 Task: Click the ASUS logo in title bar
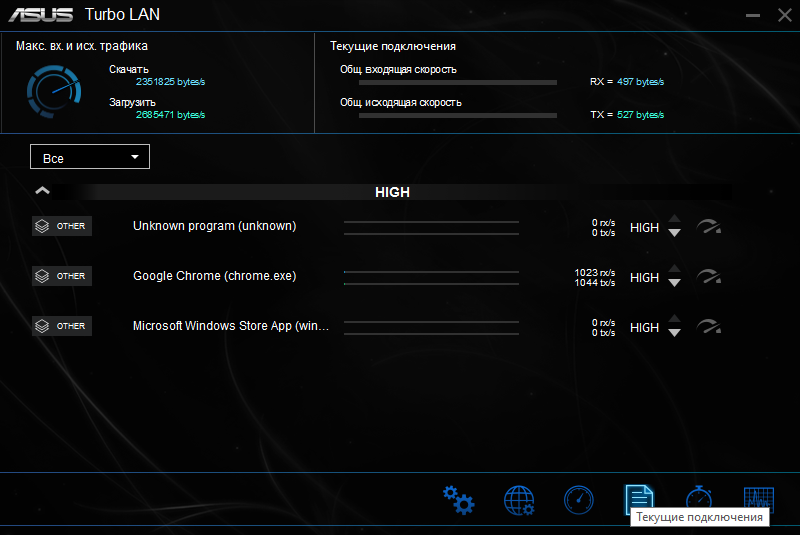[x=41, y=15]
